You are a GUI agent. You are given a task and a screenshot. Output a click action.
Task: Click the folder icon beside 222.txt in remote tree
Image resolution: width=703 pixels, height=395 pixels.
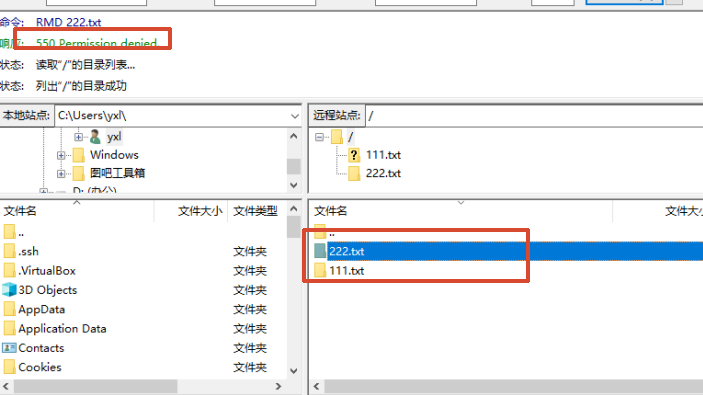coord(354,173)
